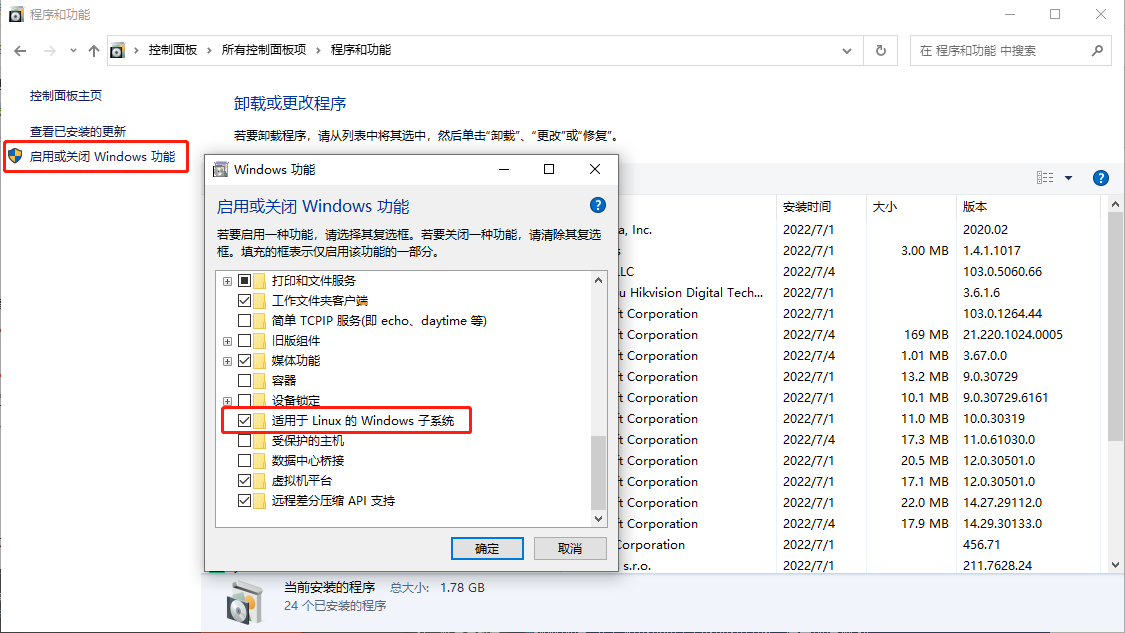Refresh the Programs and Features view
The width and height of the screenshot is (1125, 633).
[880, 51]
